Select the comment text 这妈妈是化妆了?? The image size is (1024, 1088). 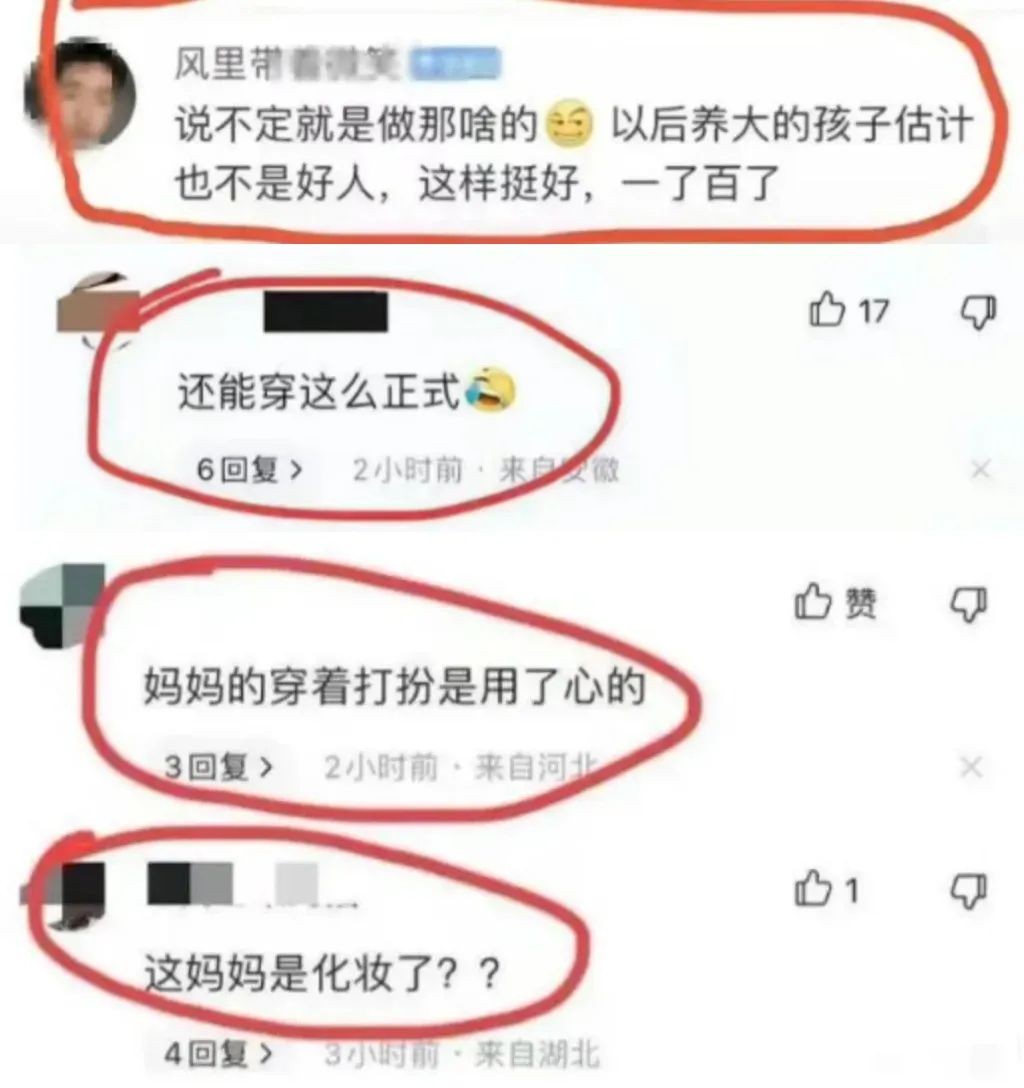pyautogui.click(x=323, y=972)
